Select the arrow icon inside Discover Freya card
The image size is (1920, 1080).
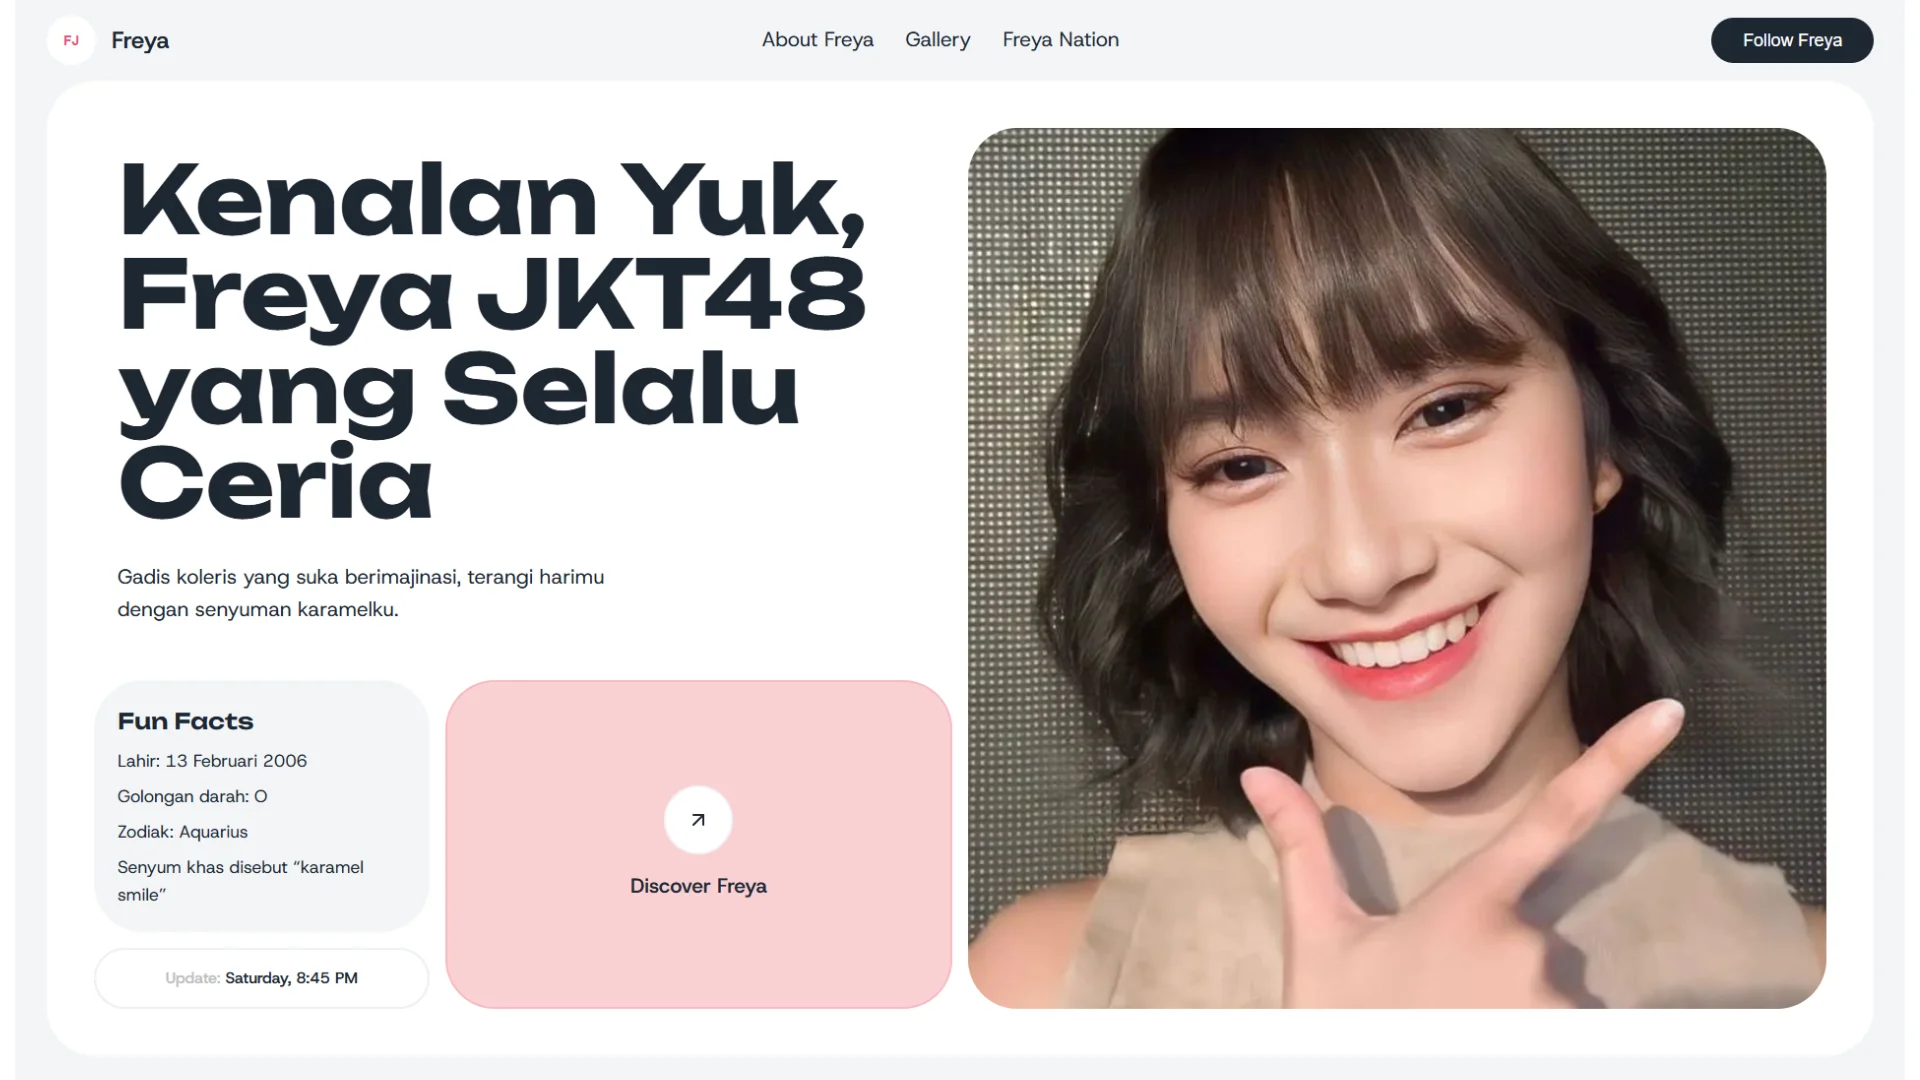click(698, 820)
